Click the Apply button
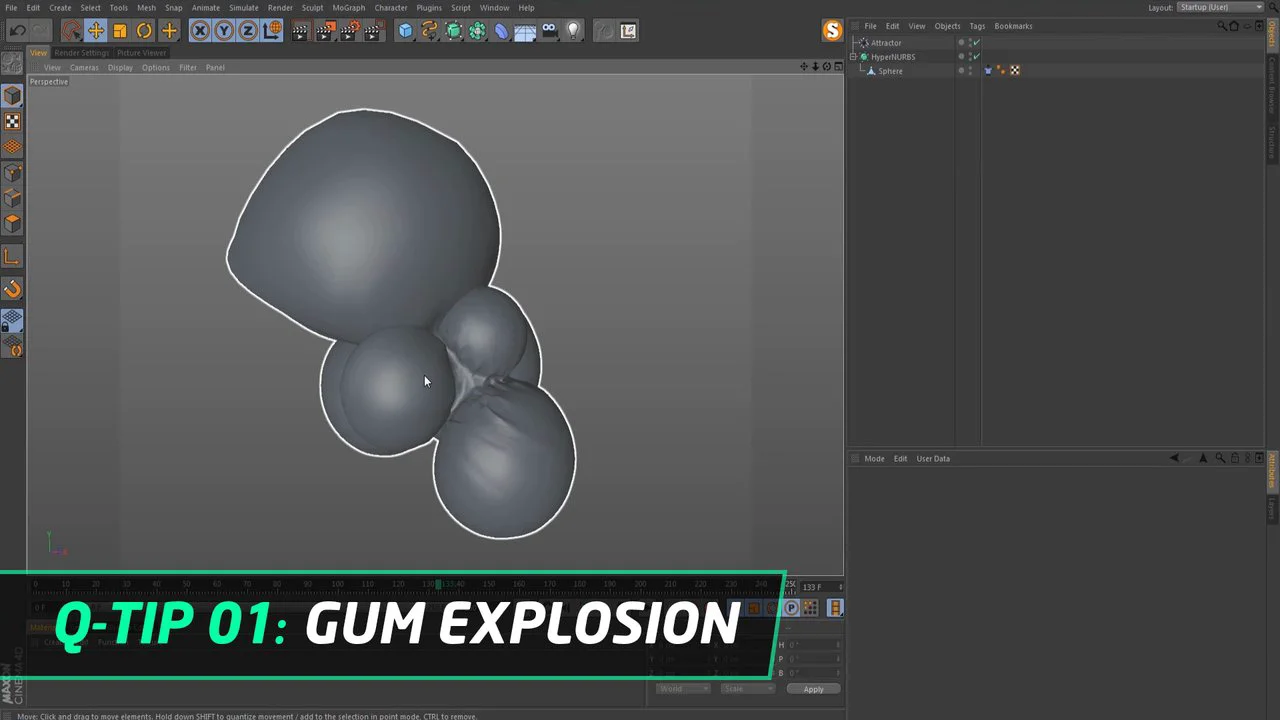1280x720 pixels. (x=813, y=689)
